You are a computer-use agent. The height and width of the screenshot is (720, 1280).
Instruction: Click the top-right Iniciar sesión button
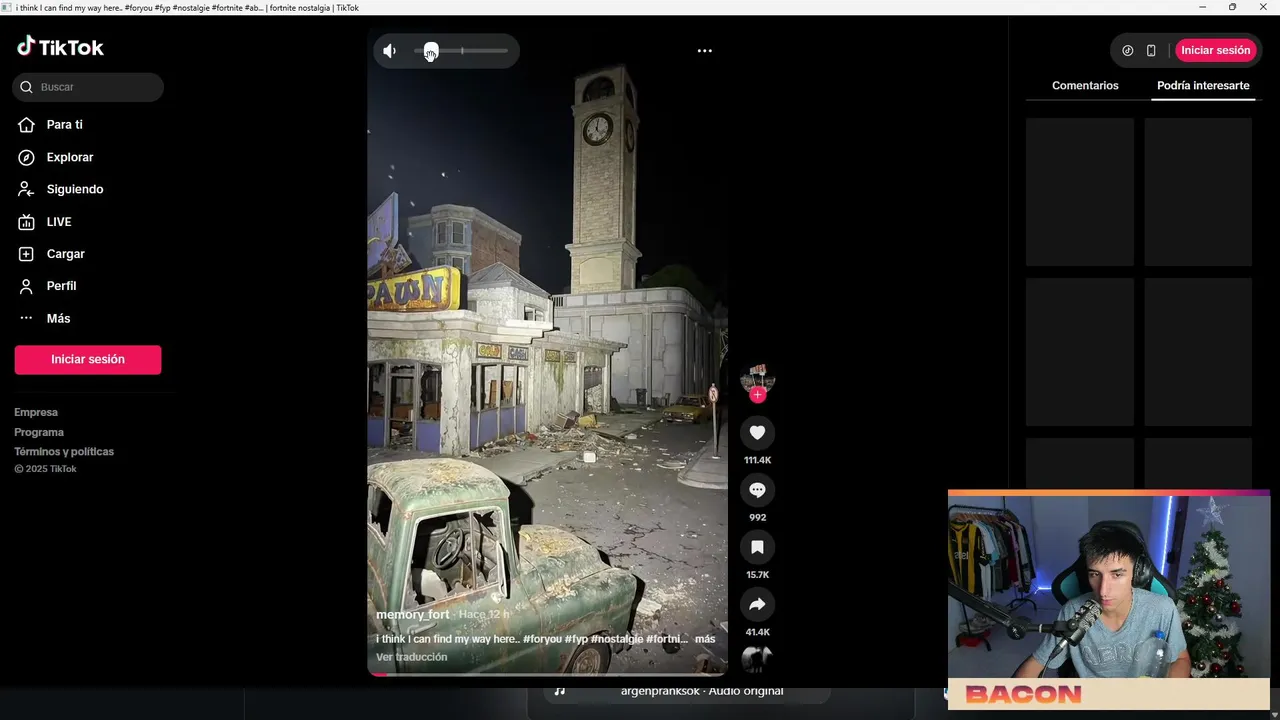(1216, 51)
